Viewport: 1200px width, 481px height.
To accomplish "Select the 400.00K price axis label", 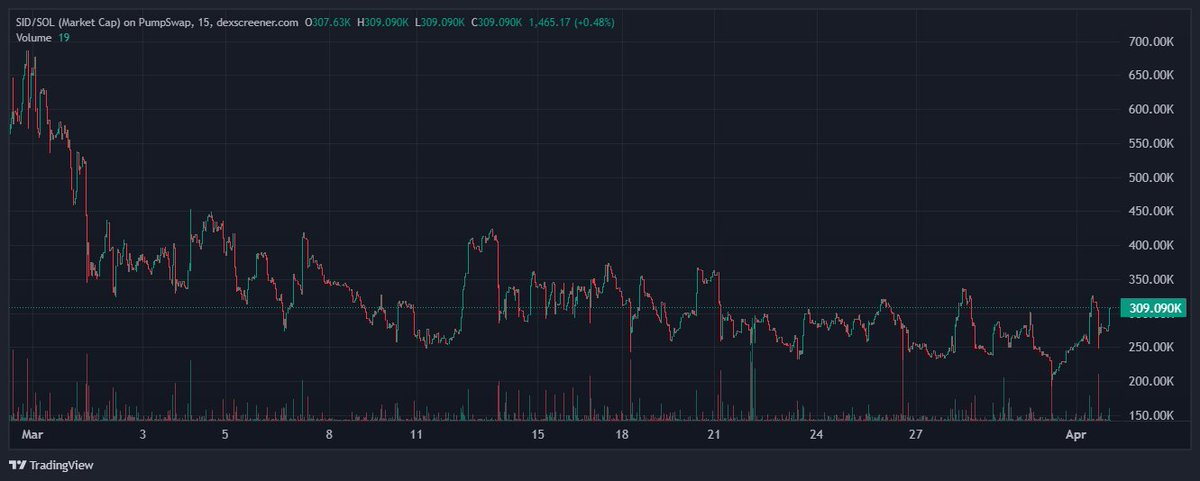I will click(1149, 246).
